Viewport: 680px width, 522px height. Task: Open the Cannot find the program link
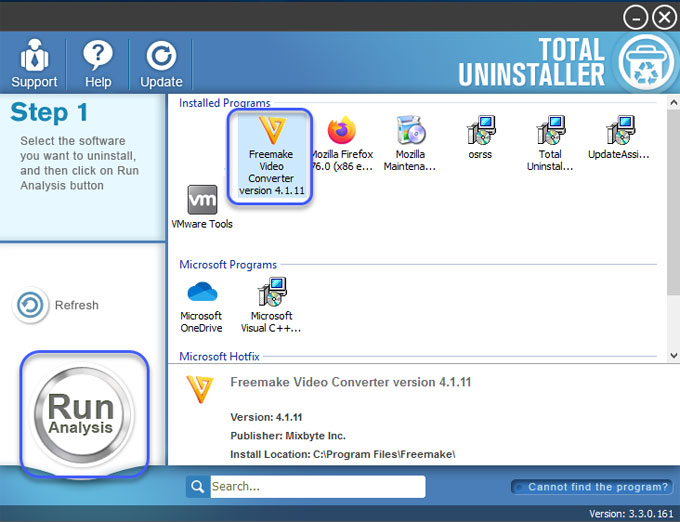(x=590, y=487)
